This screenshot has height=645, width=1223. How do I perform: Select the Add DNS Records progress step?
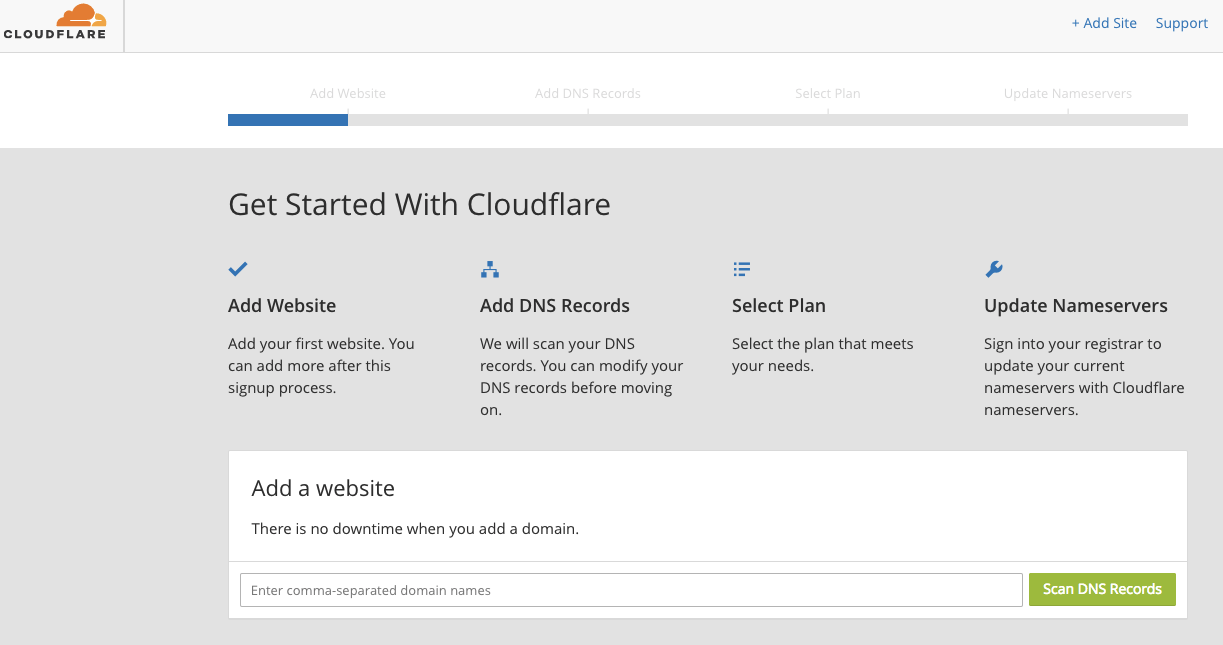click(587, 93)
